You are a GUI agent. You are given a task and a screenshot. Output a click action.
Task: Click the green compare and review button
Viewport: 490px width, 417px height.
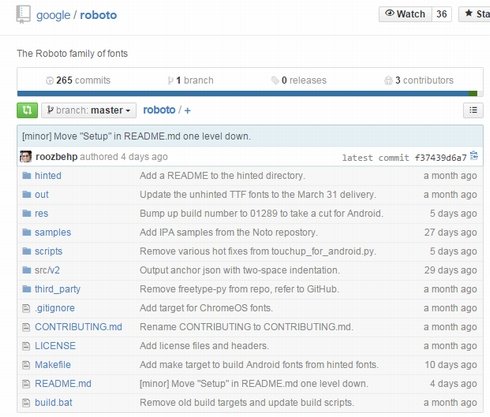pyautogui.click(x=27, y=110)
